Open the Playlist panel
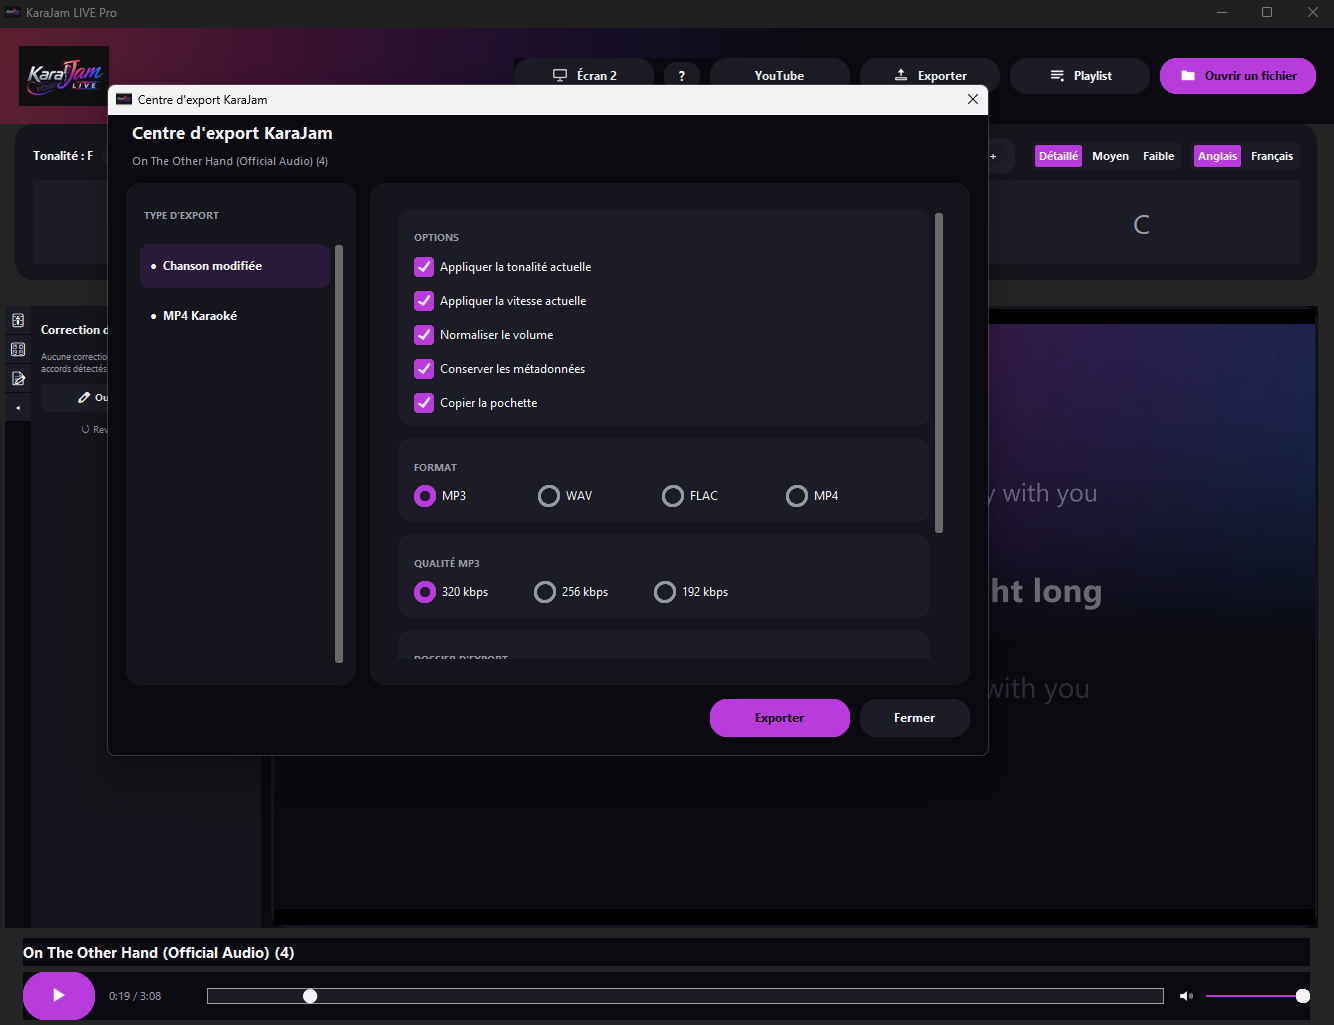1334x1025 pixels. pos(1080,76)
